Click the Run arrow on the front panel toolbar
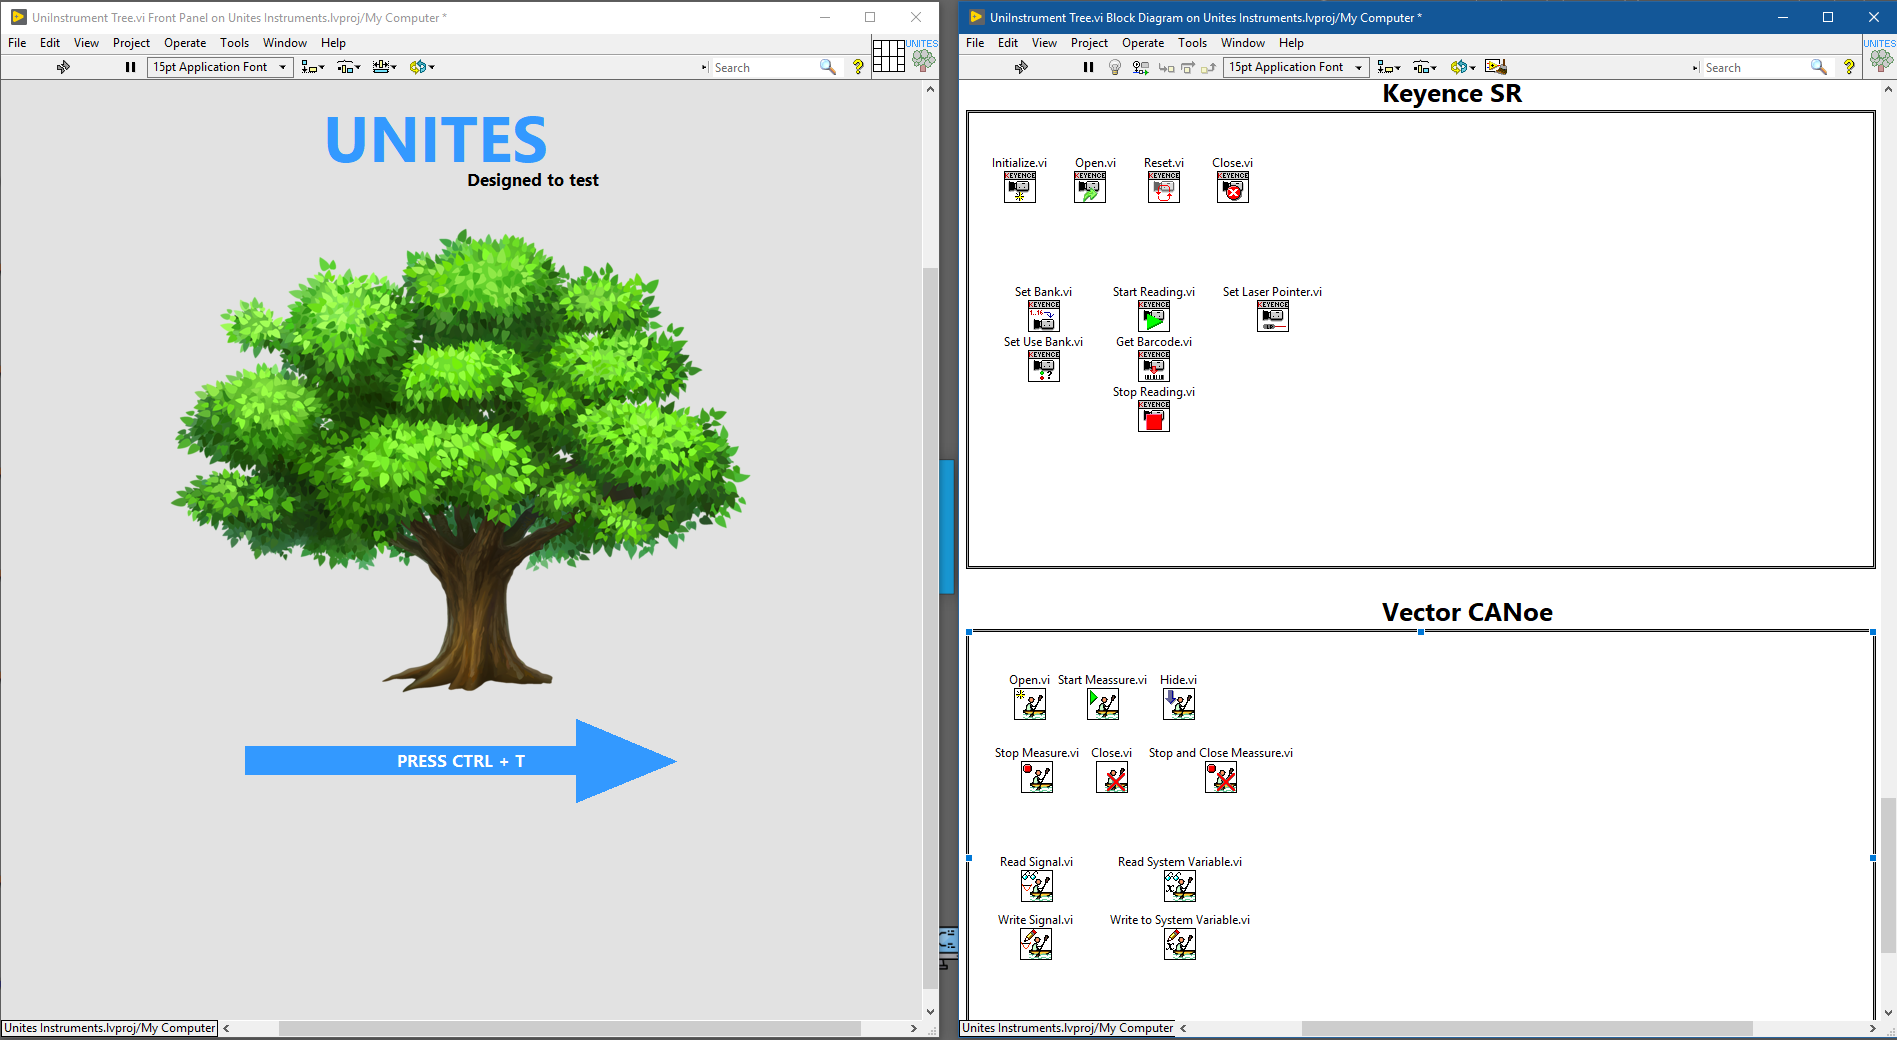The height and width of the screenshot is (1040, 1897). pos(63,67)
